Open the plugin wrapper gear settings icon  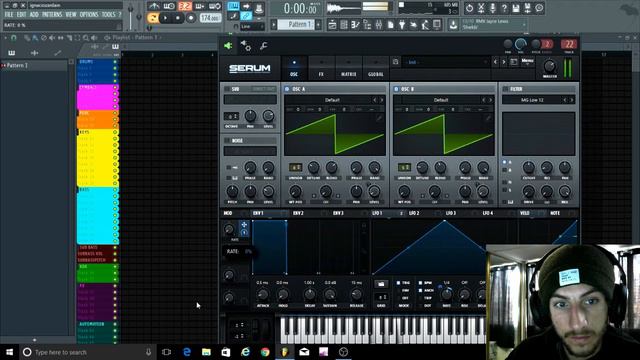tap(246, 46)
